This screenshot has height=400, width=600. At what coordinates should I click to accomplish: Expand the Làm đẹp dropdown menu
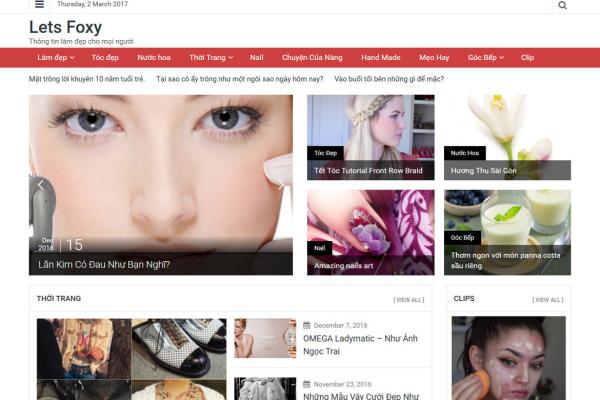pos(56,57)
